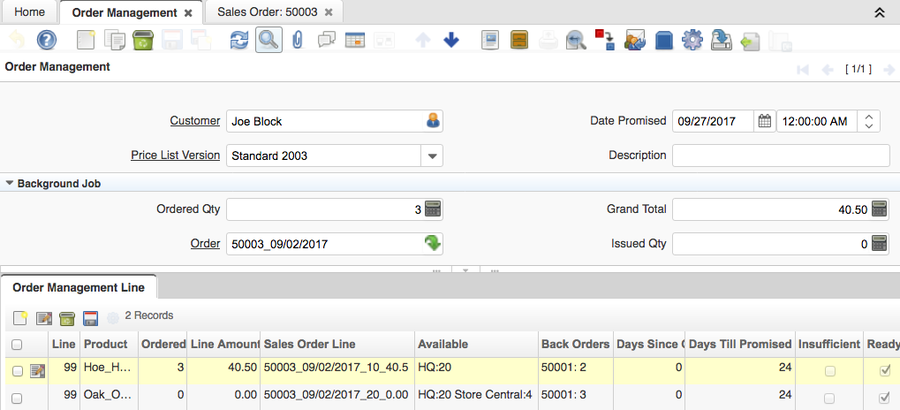Click the blue down arrow for next record
Image resolution: width=900 pixels, height=410 pixels.
pyautogui.click(x=451, y=40)
